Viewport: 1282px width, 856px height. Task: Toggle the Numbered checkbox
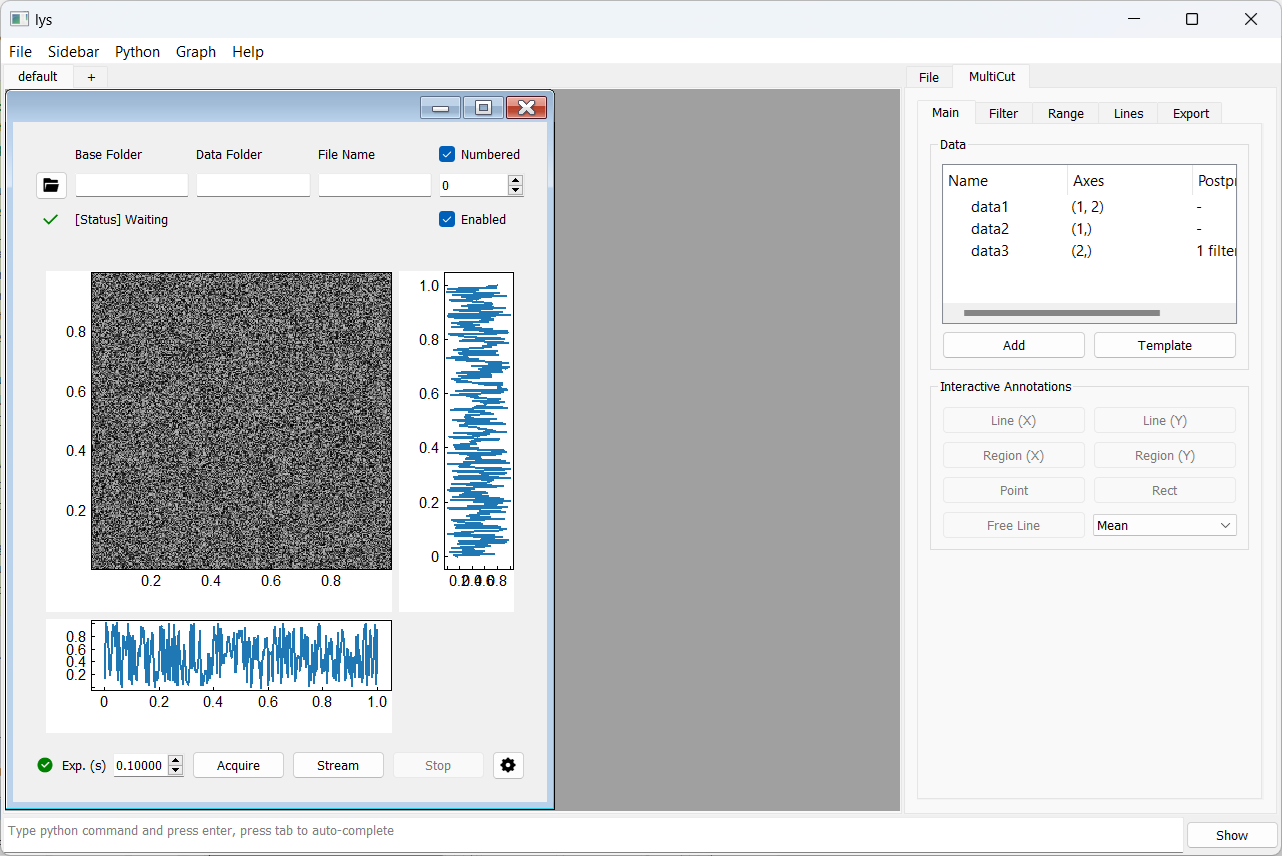click(447, 154)
